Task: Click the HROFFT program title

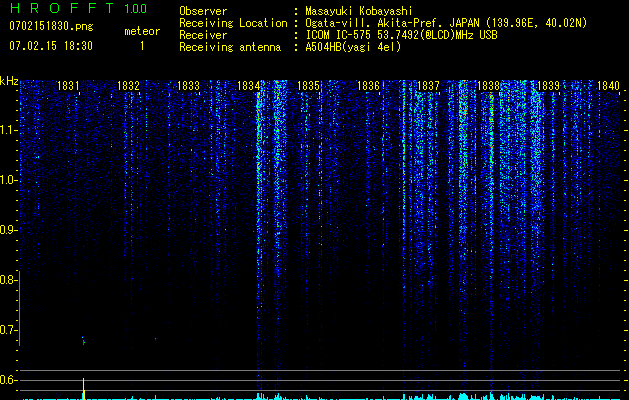Action: tap(63, 8)
